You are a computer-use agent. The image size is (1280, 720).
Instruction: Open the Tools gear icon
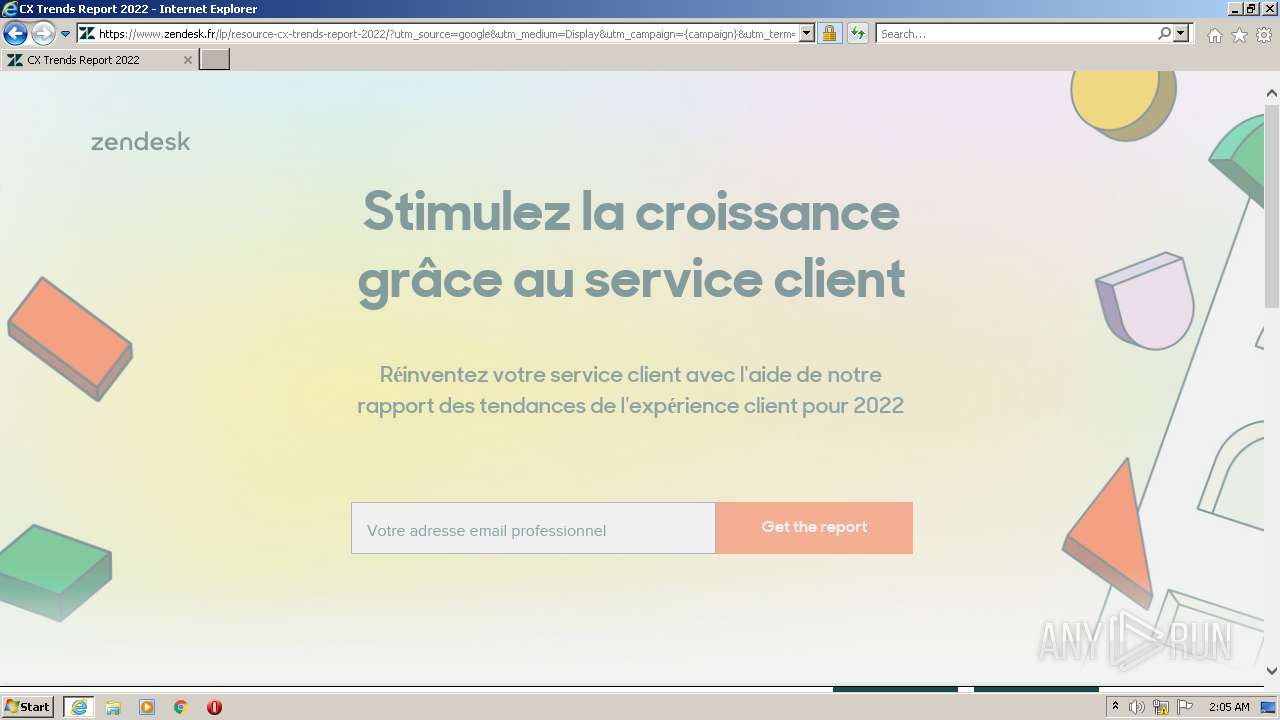(x=1264, y=35)
